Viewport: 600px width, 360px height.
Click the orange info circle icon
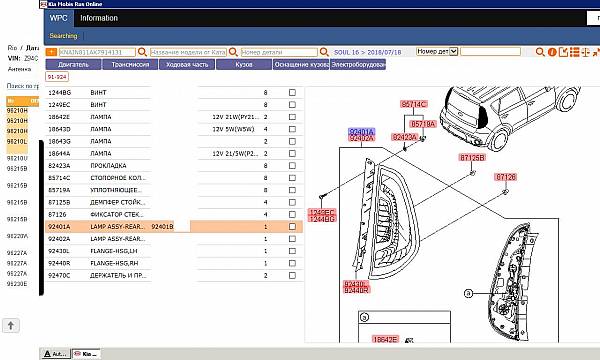pos(552,52)
